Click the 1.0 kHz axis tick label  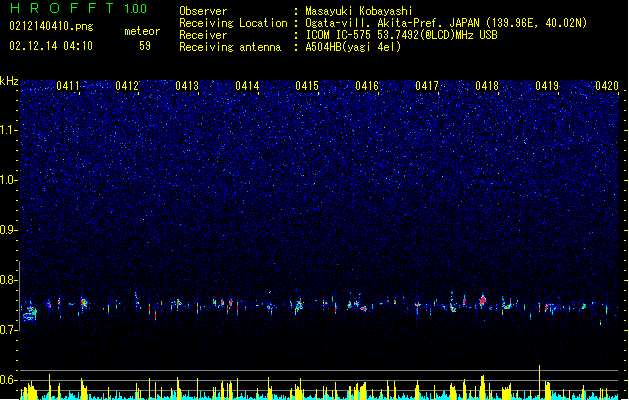[x=8, y=180]
